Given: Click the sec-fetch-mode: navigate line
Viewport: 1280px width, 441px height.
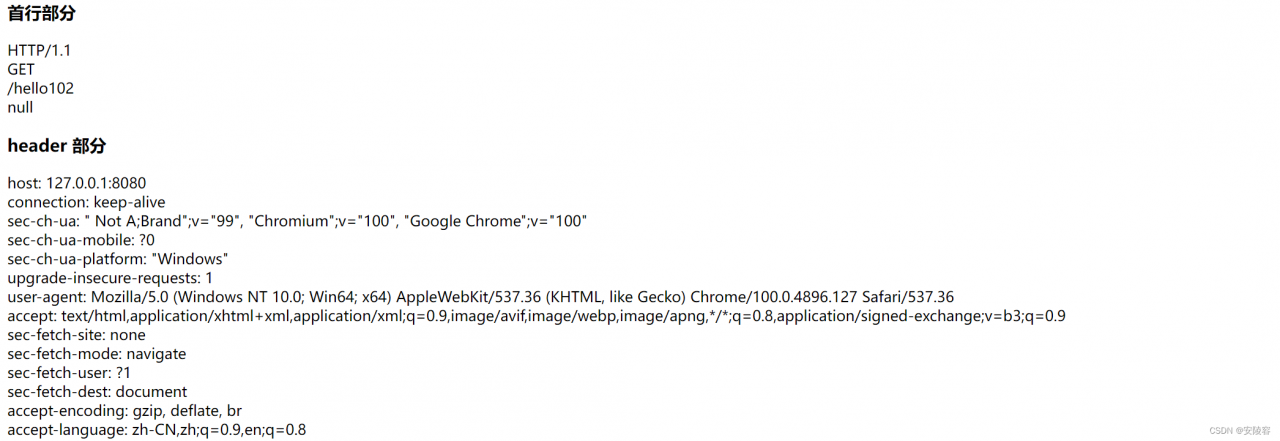Looking at the screenshot, I should click(x=97, y=354).
